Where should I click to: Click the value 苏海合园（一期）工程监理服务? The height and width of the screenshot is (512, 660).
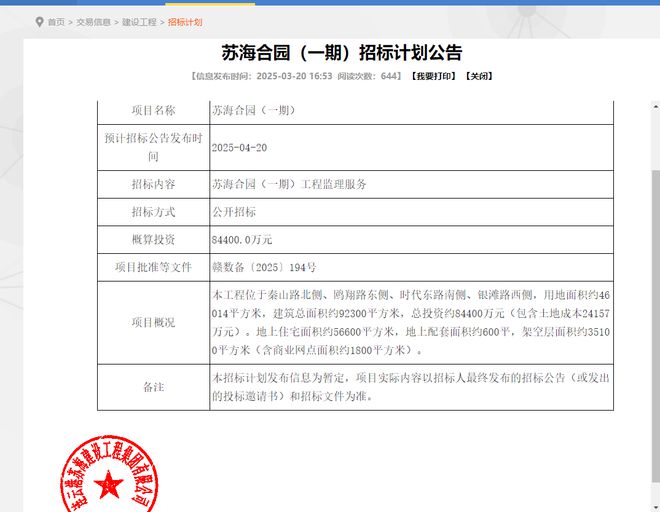coord(289,184)
